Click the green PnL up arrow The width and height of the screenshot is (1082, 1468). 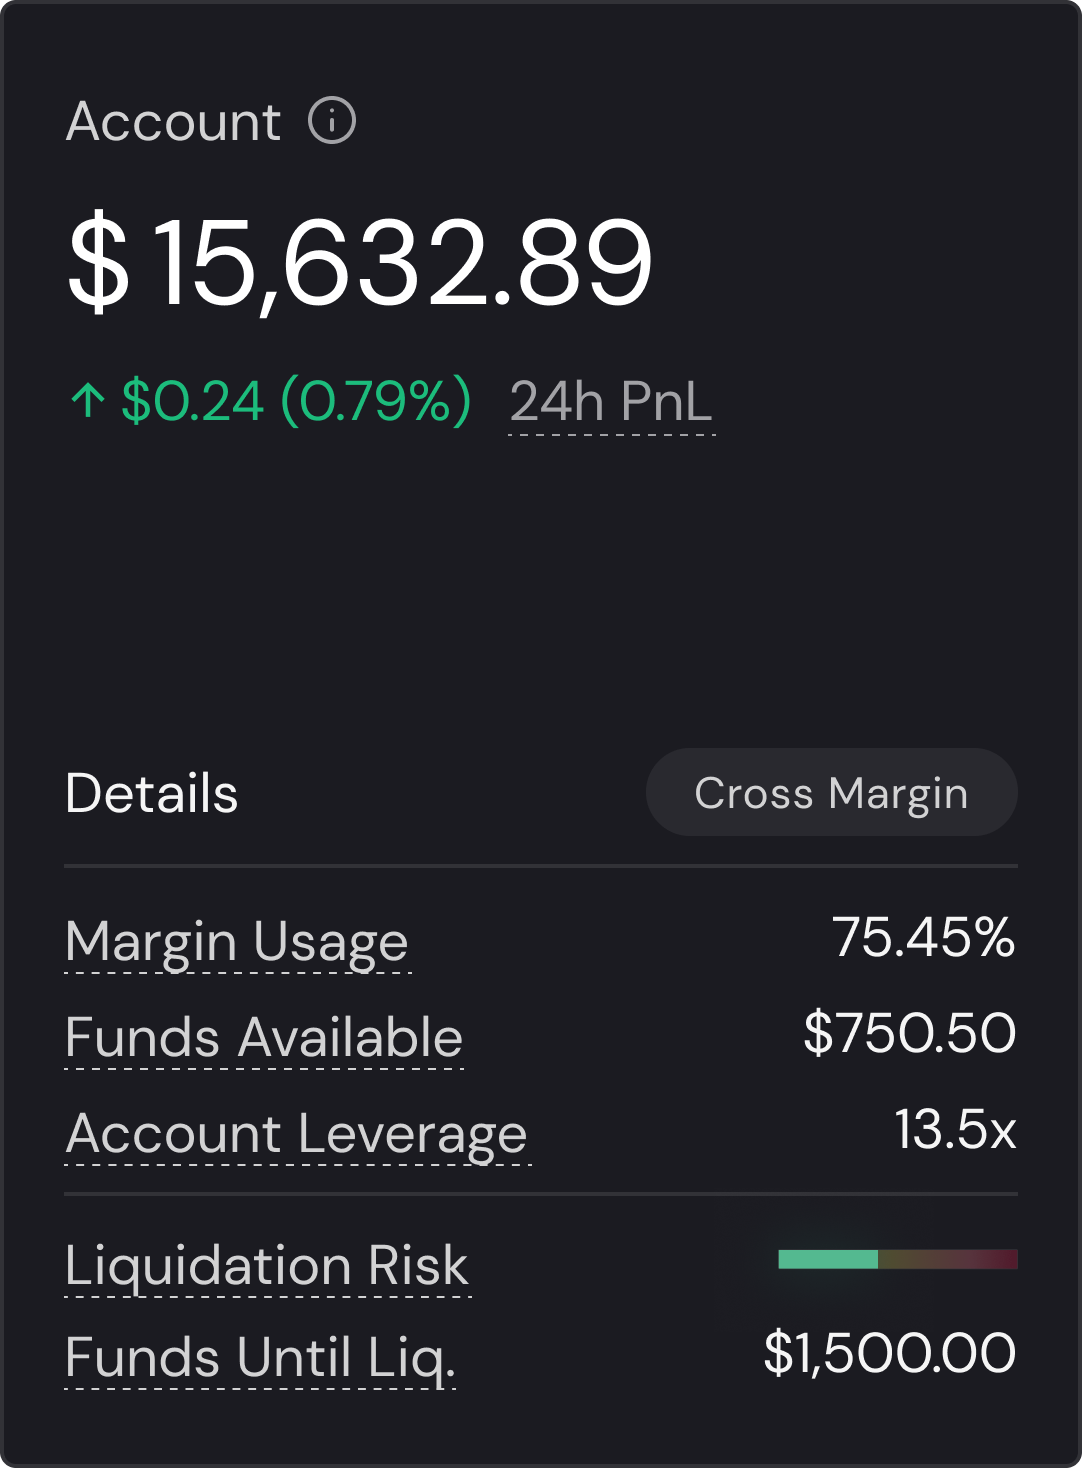tap(88, 401)
